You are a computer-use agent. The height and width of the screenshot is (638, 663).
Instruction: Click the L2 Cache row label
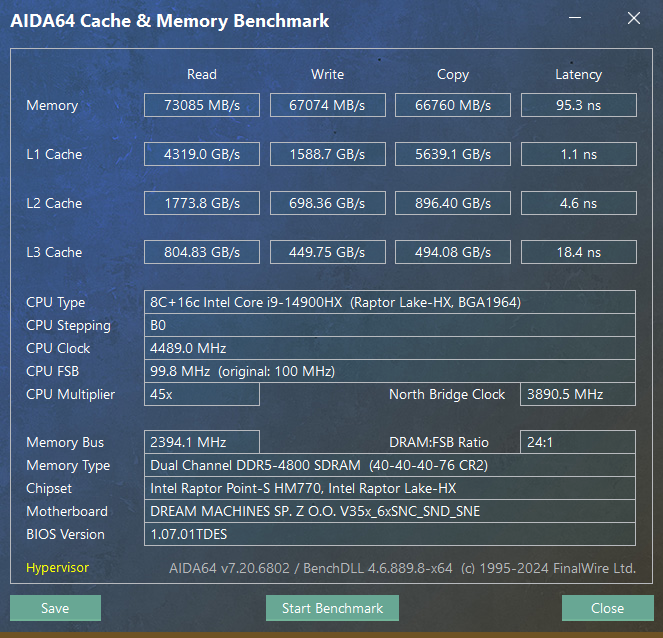pyautogui.click(x=54, y=203)
